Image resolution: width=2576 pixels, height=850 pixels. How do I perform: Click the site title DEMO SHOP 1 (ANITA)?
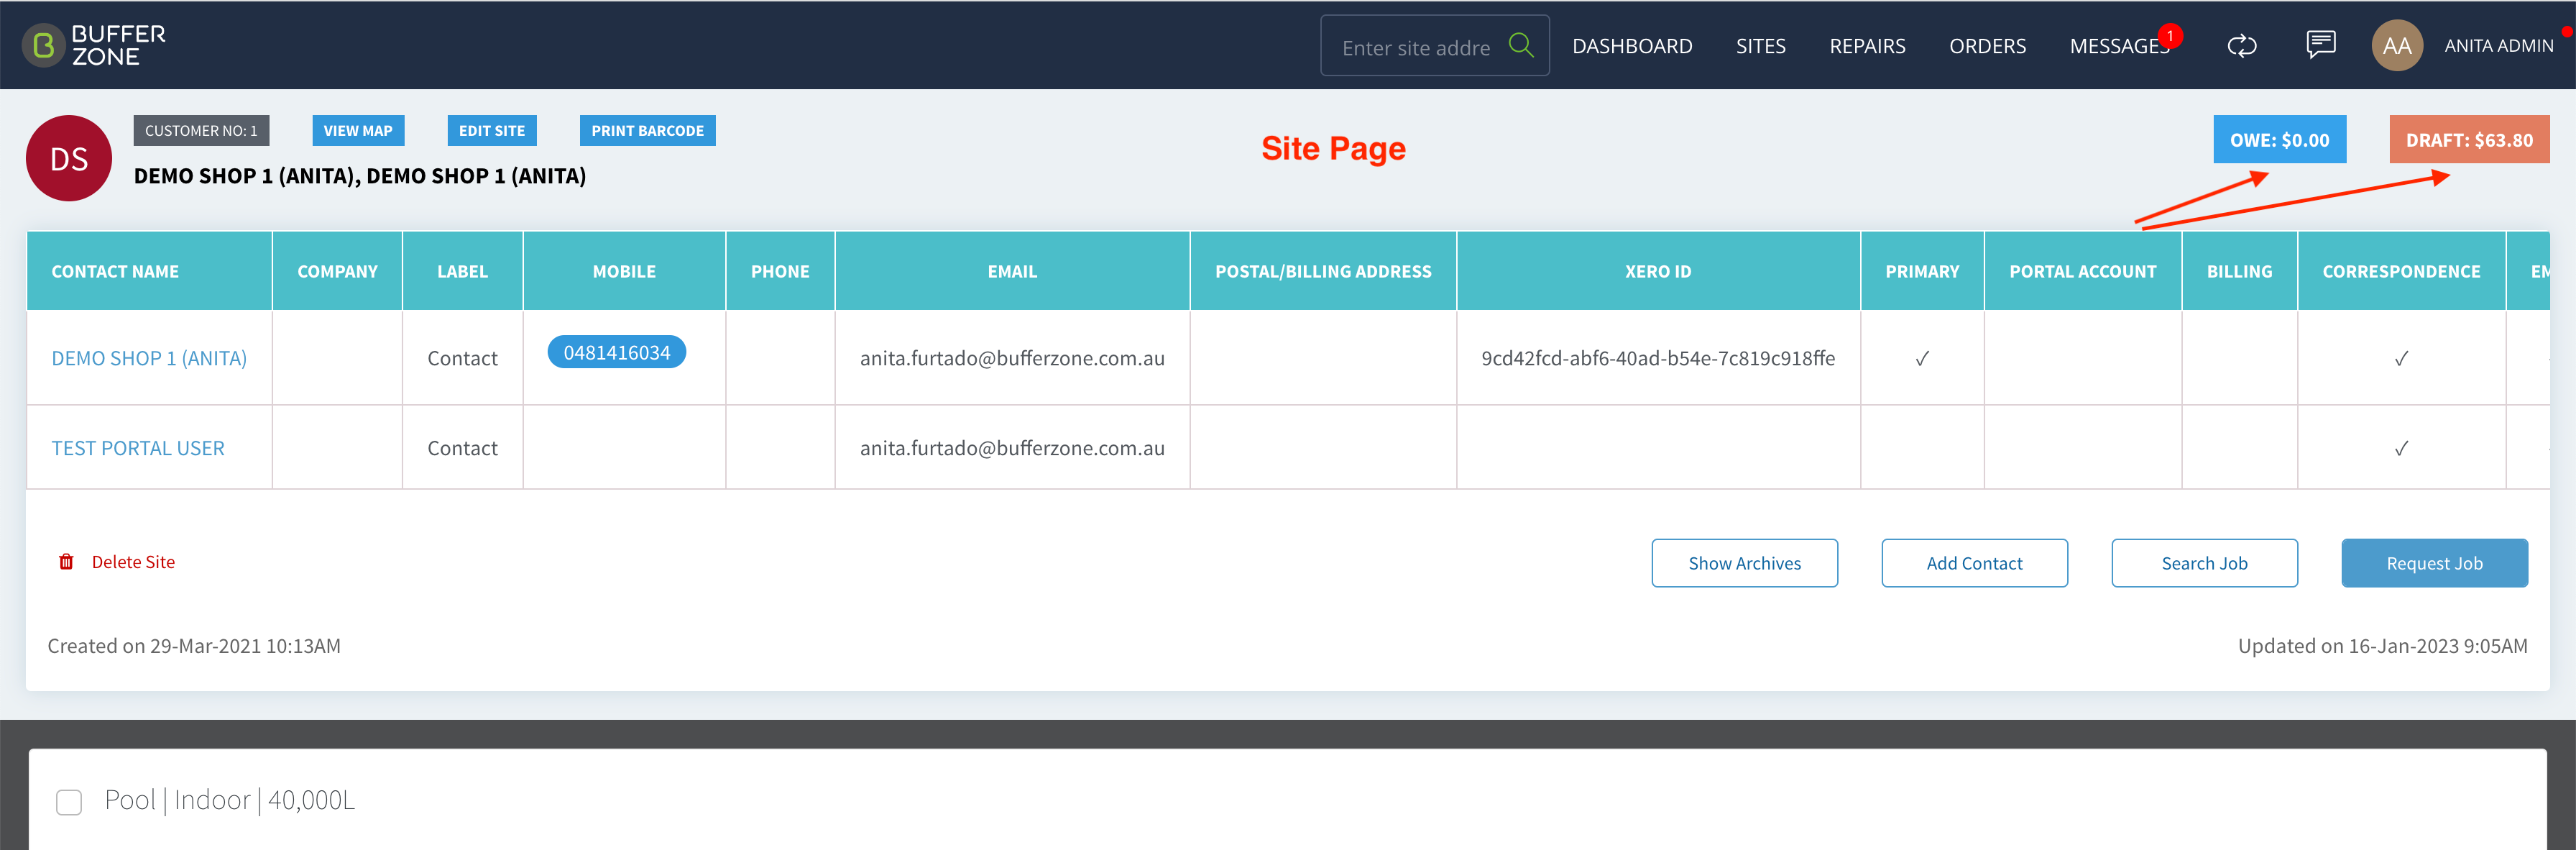click(x=360, y=176)
